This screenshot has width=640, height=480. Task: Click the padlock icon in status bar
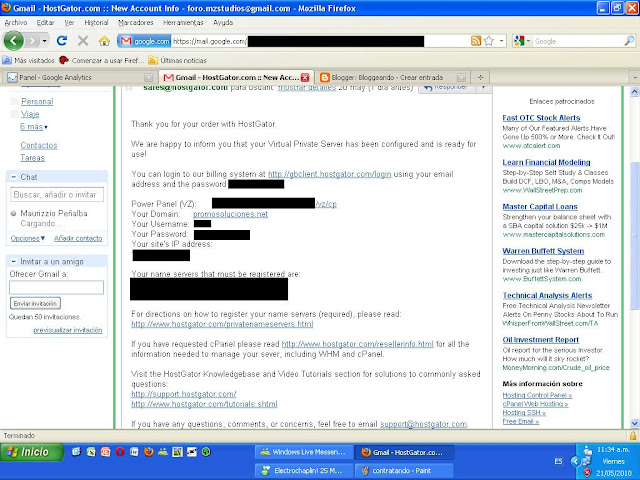[x=633, y=436]
